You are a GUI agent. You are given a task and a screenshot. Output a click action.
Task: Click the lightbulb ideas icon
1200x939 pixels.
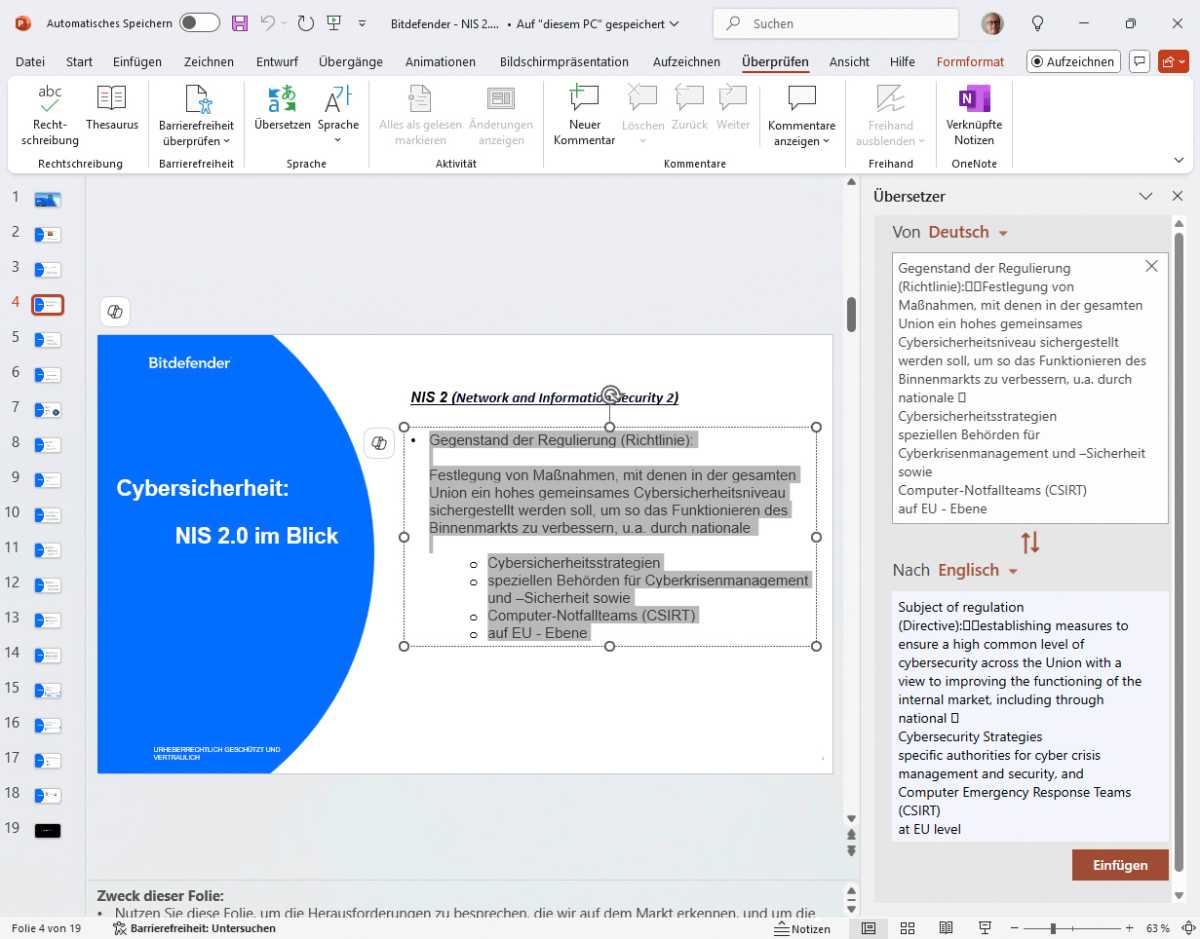1038,23
